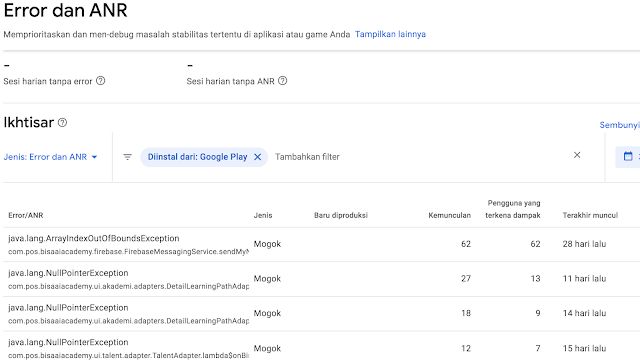Click the 14 hari lalu cell
Screen dimensions: 640x362
click(584, 313)
